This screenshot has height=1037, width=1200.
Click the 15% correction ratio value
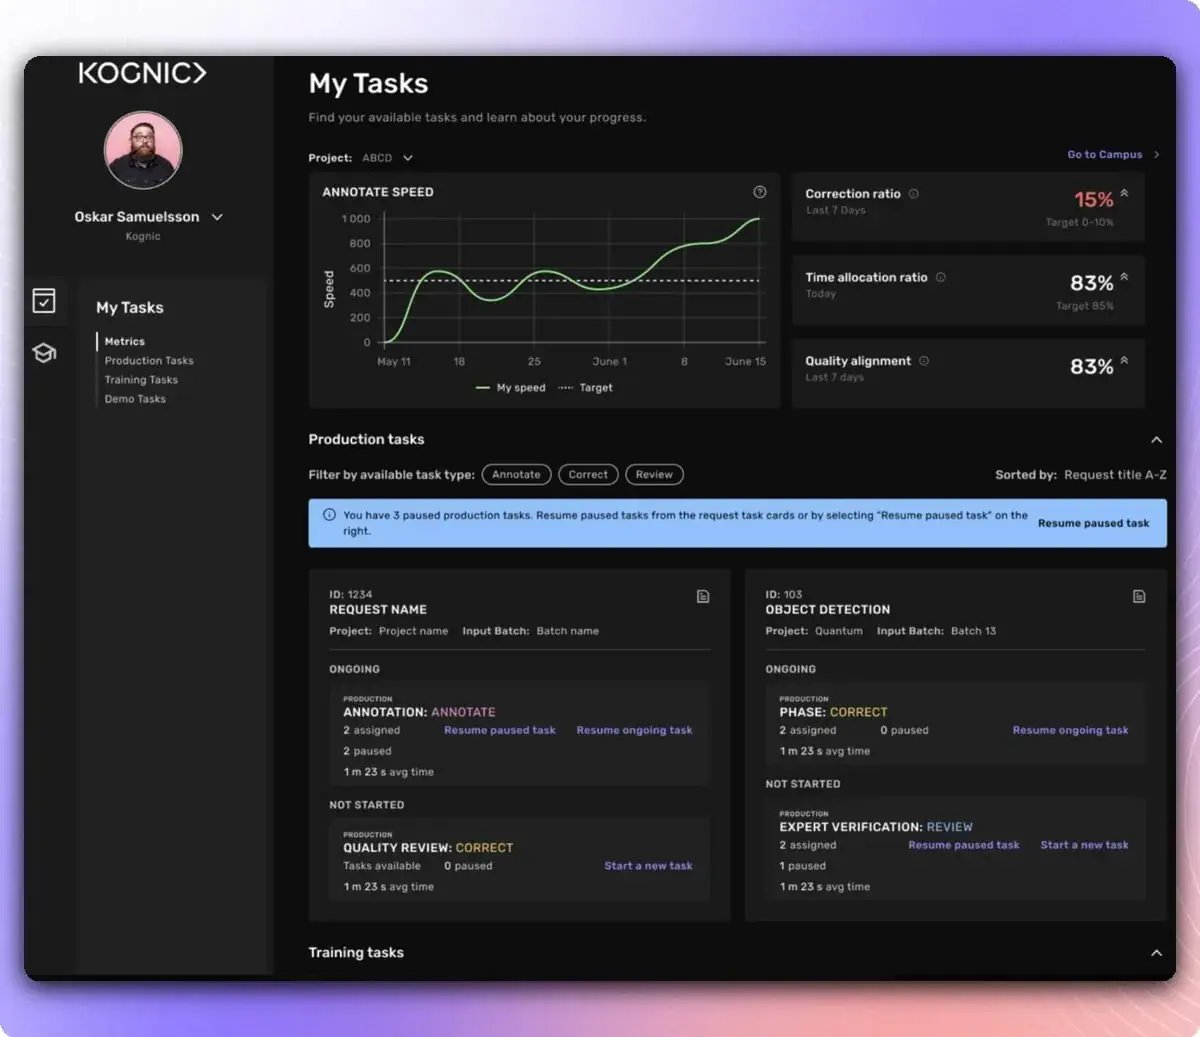[1093, 200]
